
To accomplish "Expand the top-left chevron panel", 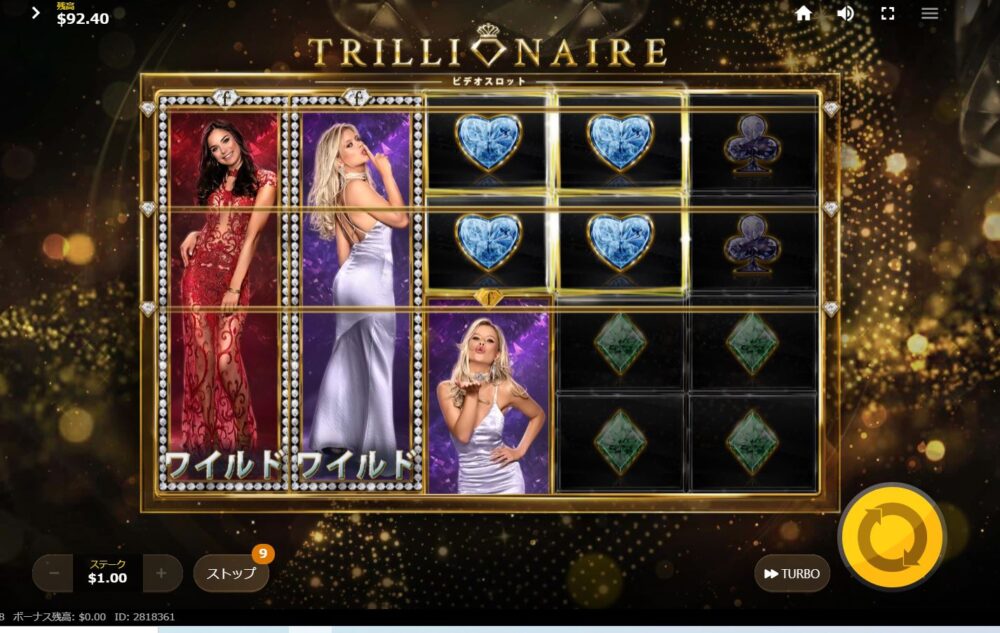I will click(36, 13).
